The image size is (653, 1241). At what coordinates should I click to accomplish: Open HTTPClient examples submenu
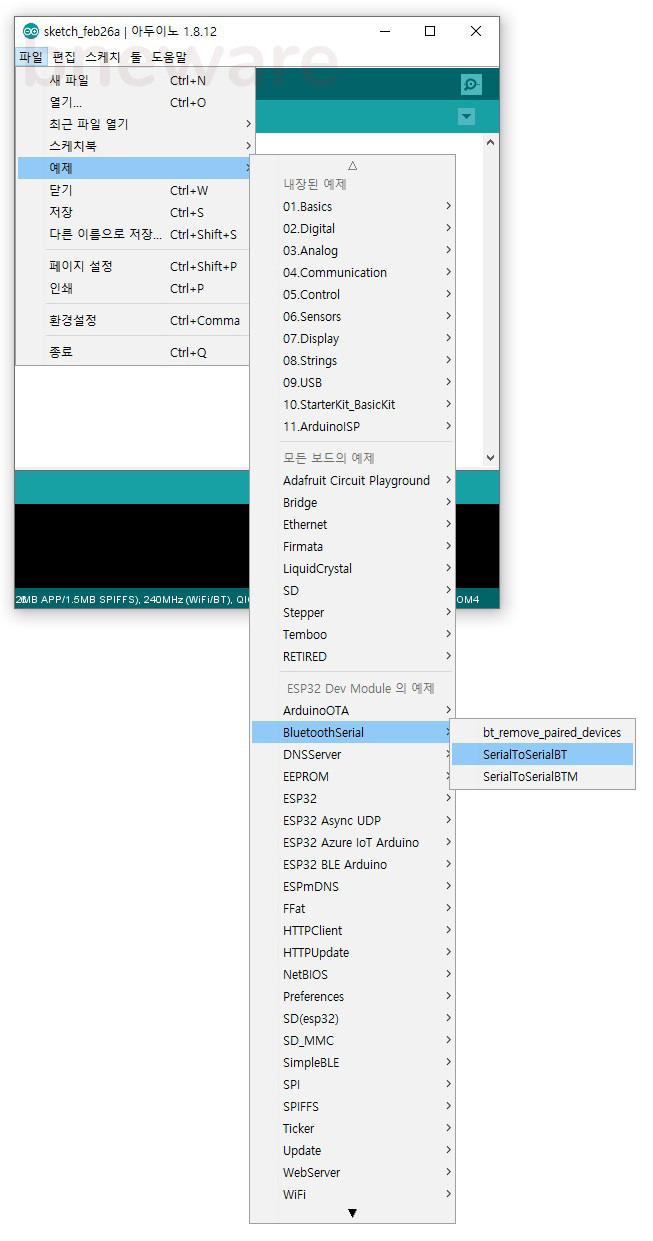[x=352, y=930]
